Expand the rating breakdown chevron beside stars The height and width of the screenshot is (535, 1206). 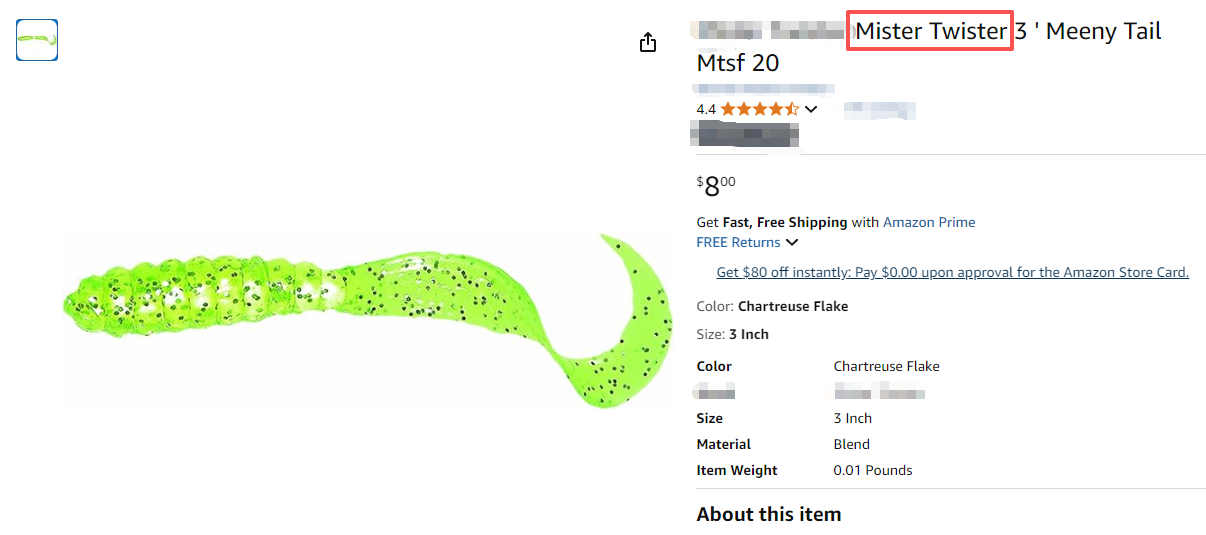[811, 109]
